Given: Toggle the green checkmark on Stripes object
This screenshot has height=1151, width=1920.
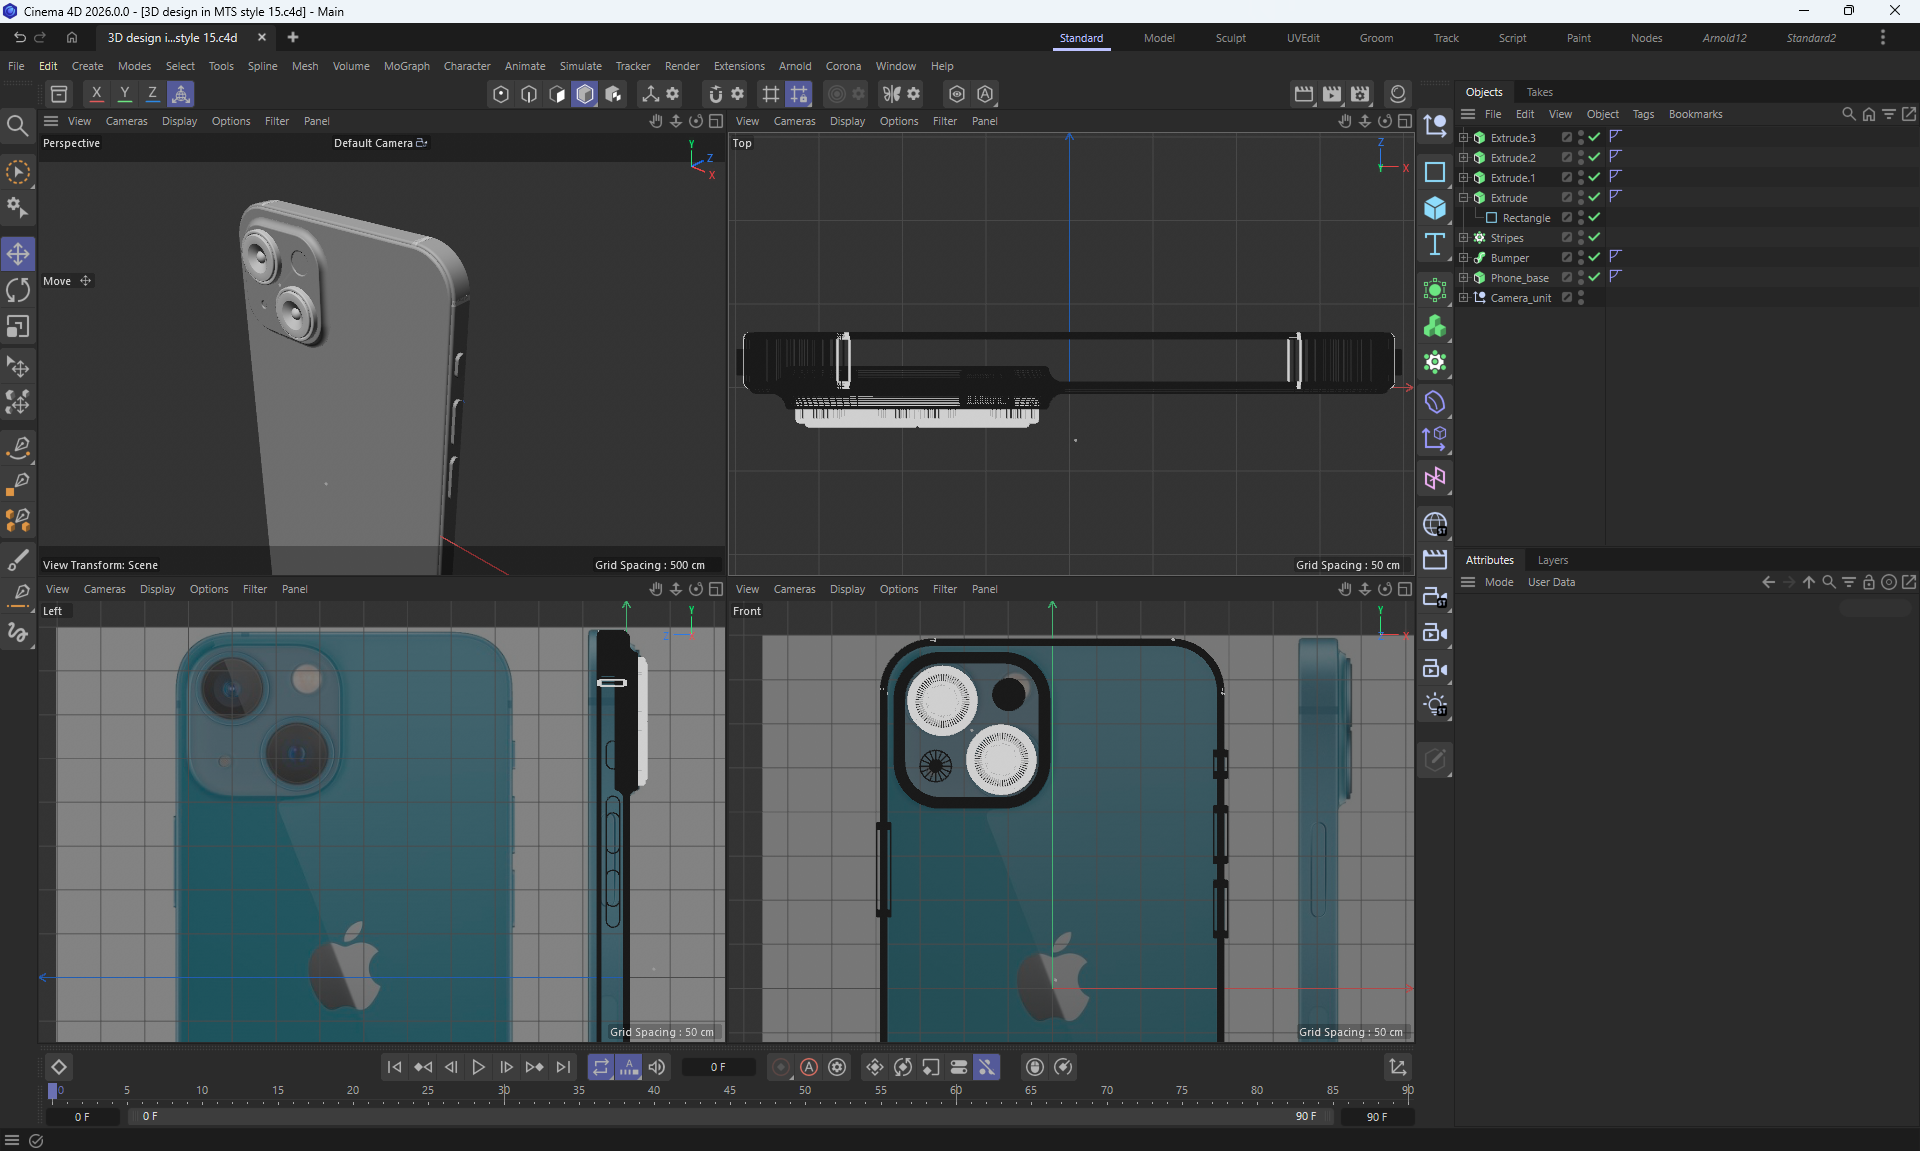Looking at the screenshot, I should tap(1595, 237).
